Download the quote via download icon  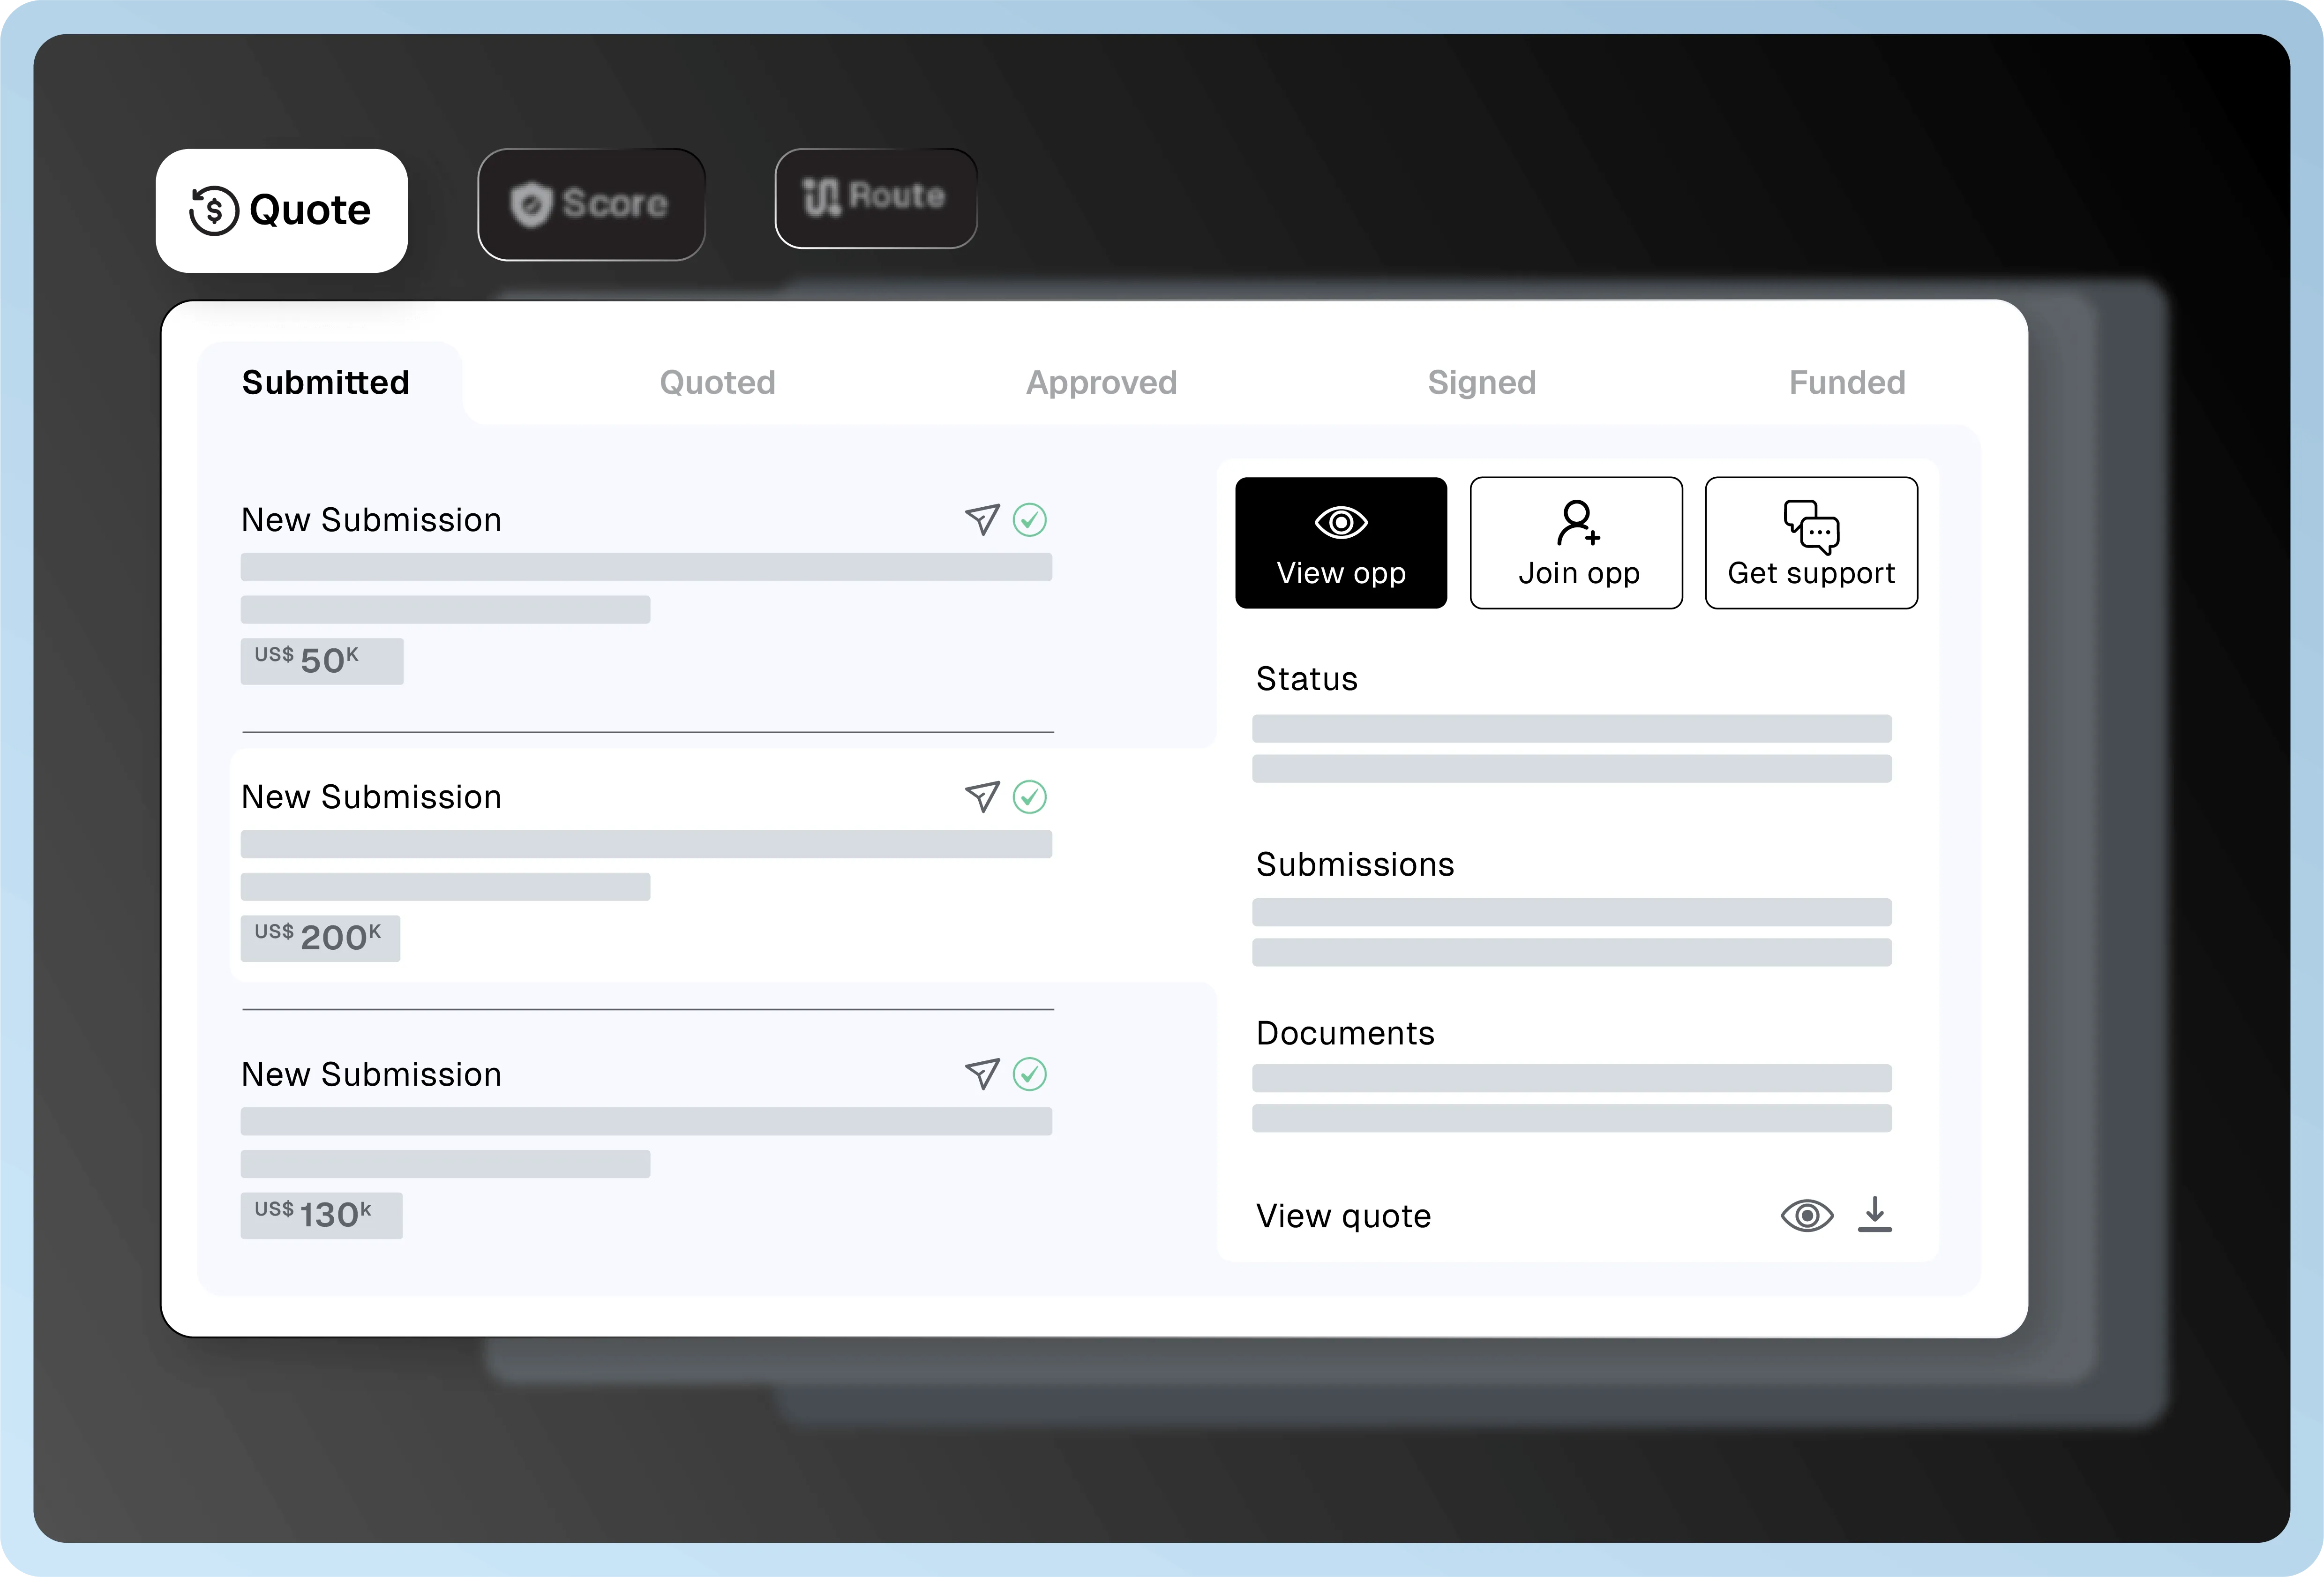coord(1874,1214)
